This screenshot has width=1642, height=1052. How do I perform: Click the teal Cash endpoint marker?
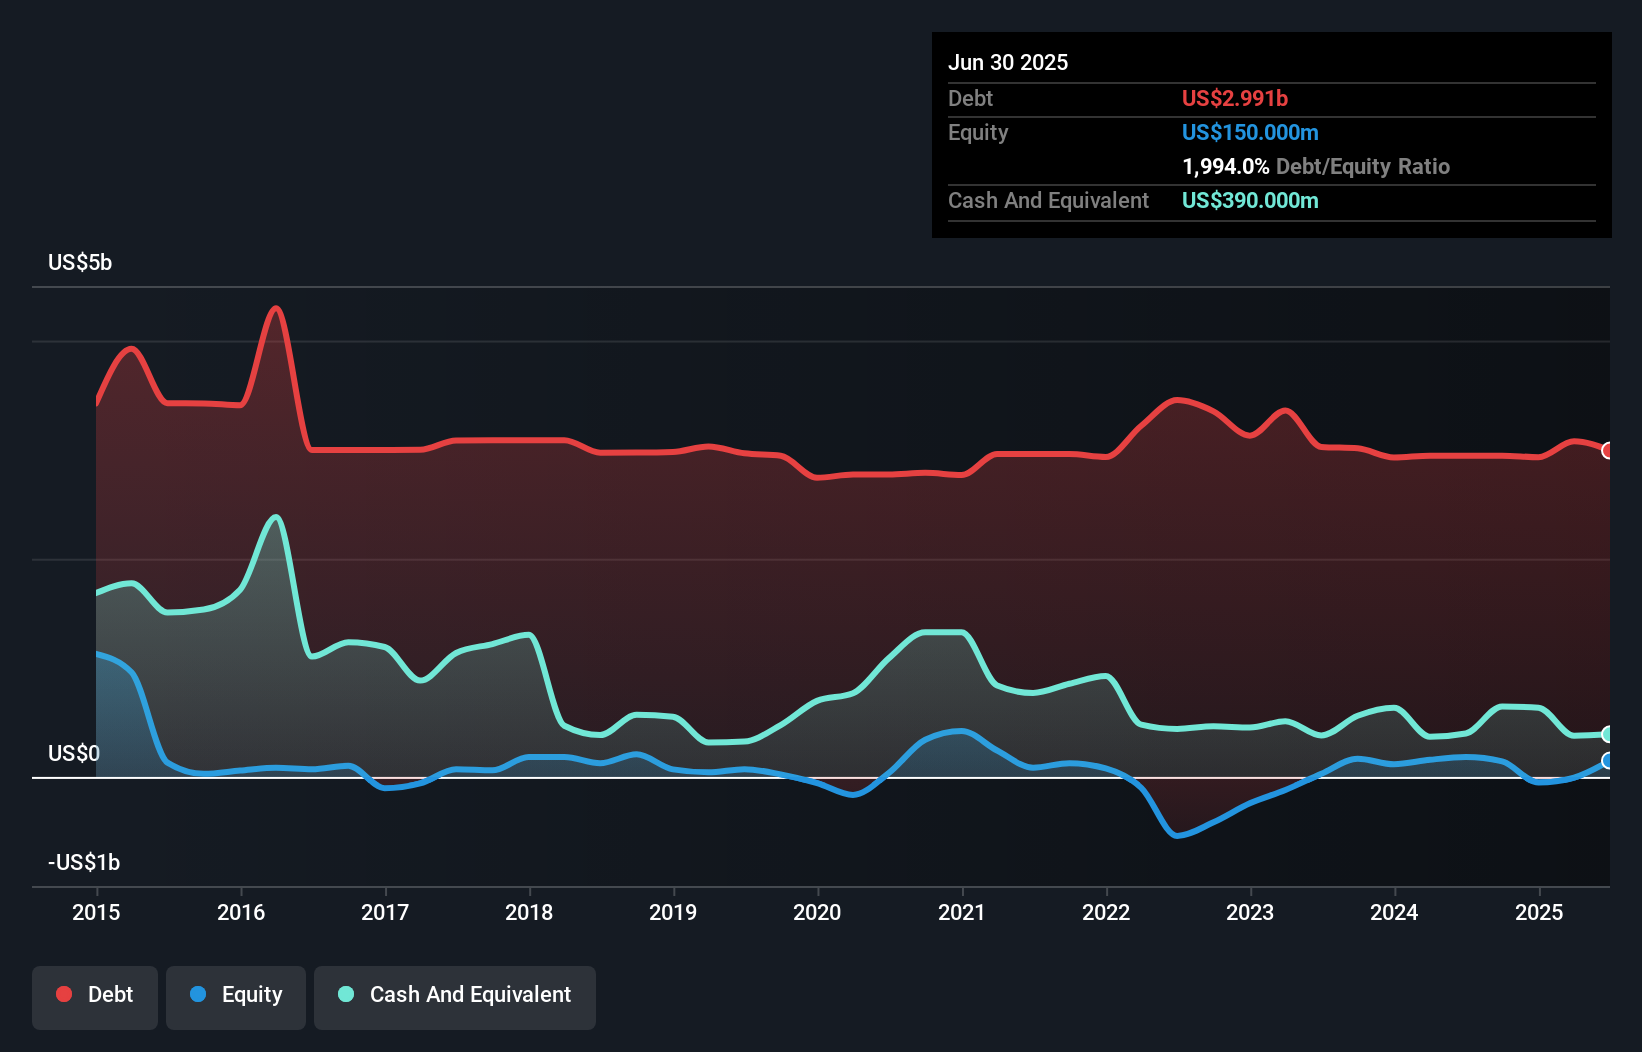point(1607,734)
